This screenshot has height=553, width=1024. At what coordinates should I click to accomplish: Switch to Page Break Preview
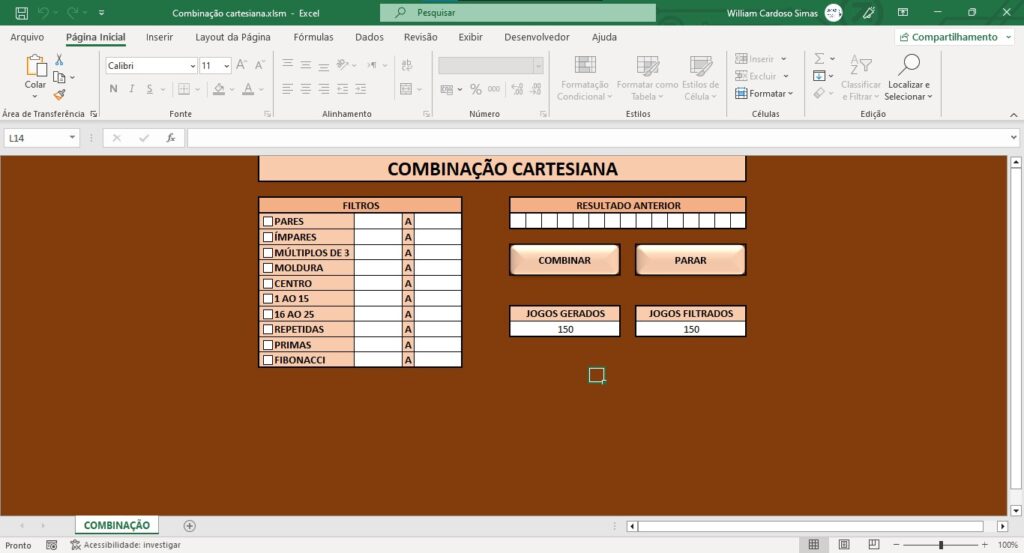point(874,545)
